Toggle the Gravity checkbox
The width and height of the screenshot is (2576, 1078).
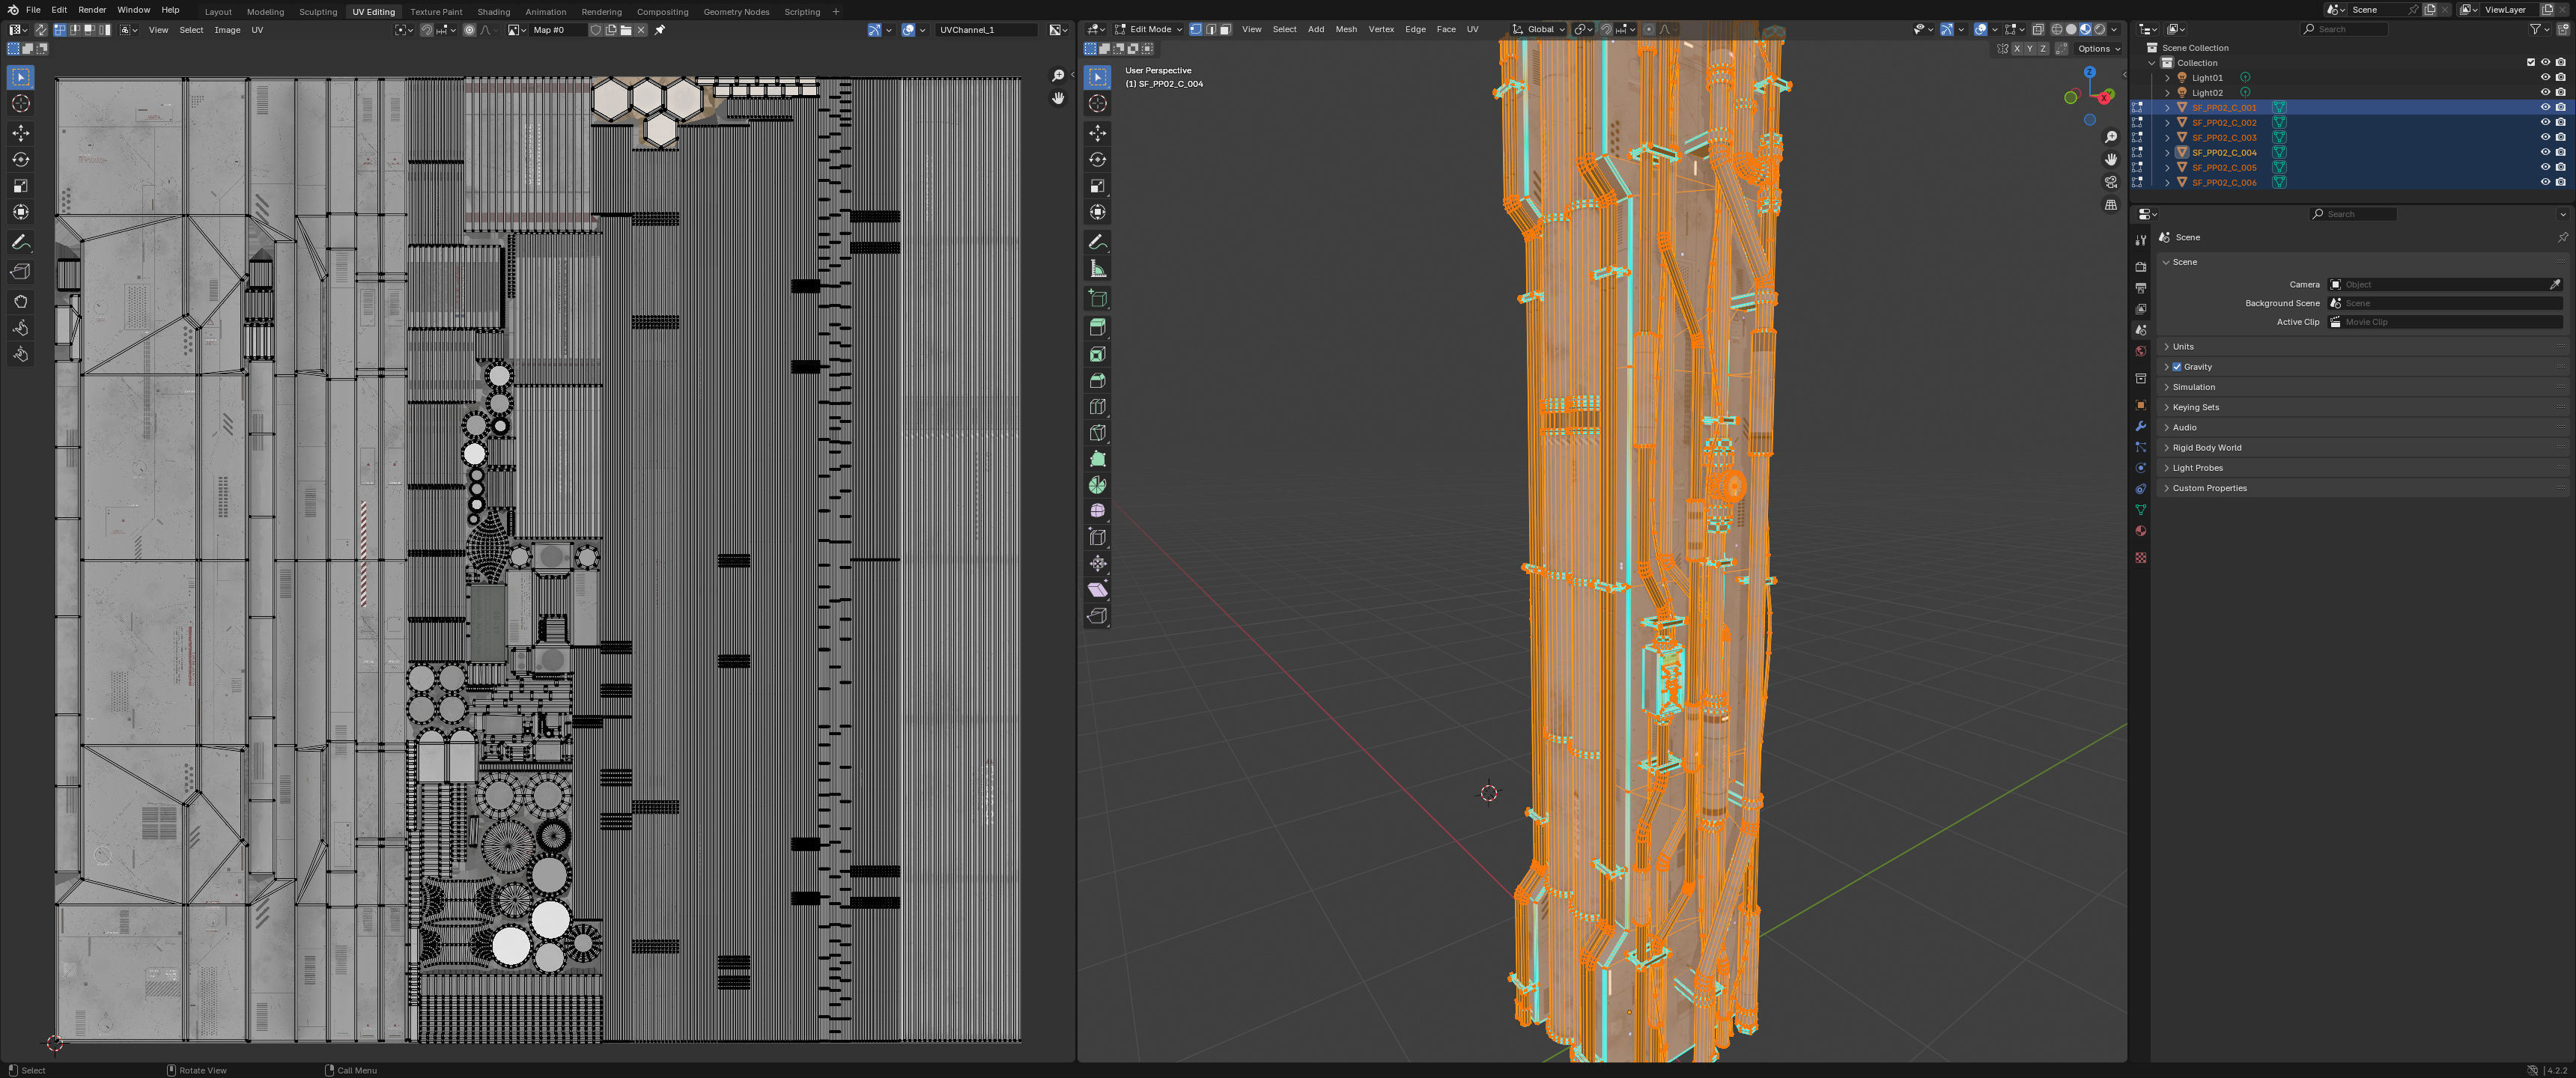coord(2177,367)
